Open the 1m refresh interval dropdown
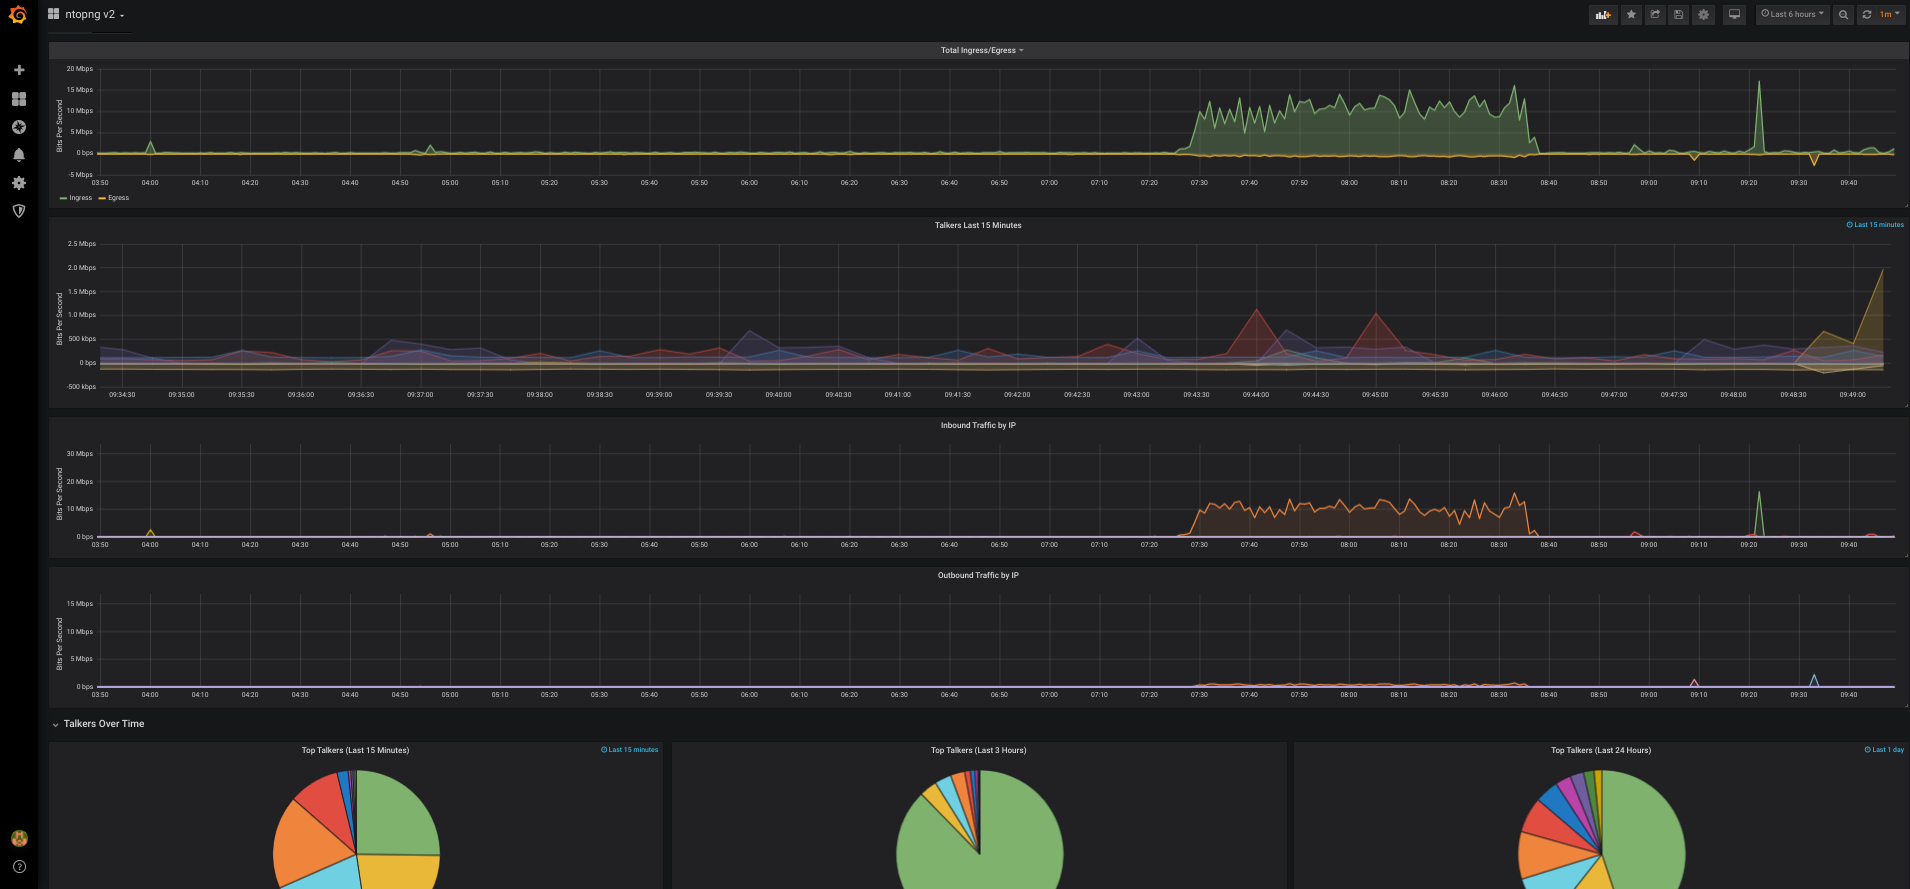Image resolution: width=1910 pixels, height=889 pixels. point(1889,14)
